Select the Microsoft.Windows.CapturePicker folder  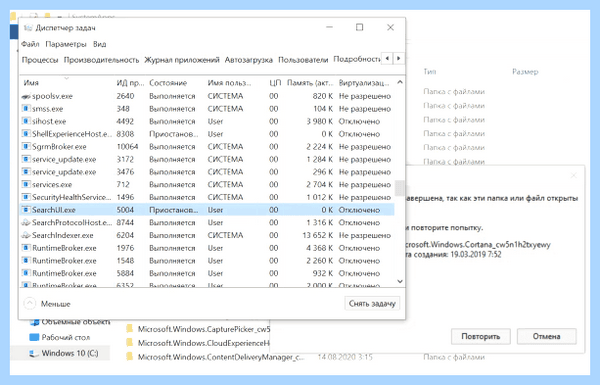pyautogui.click(x=204, y=330)
